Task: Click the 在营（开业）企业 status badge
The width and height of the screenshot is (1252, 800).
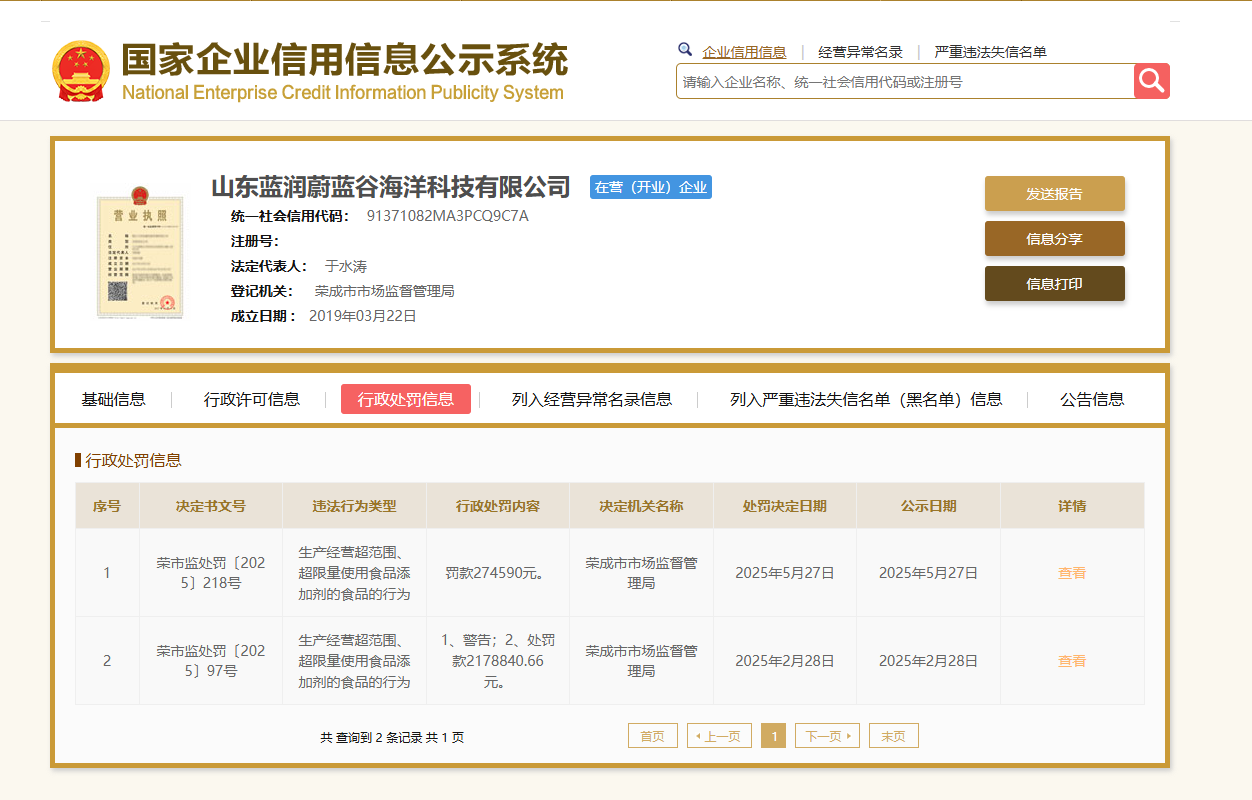Action: (x=651, y=187)
